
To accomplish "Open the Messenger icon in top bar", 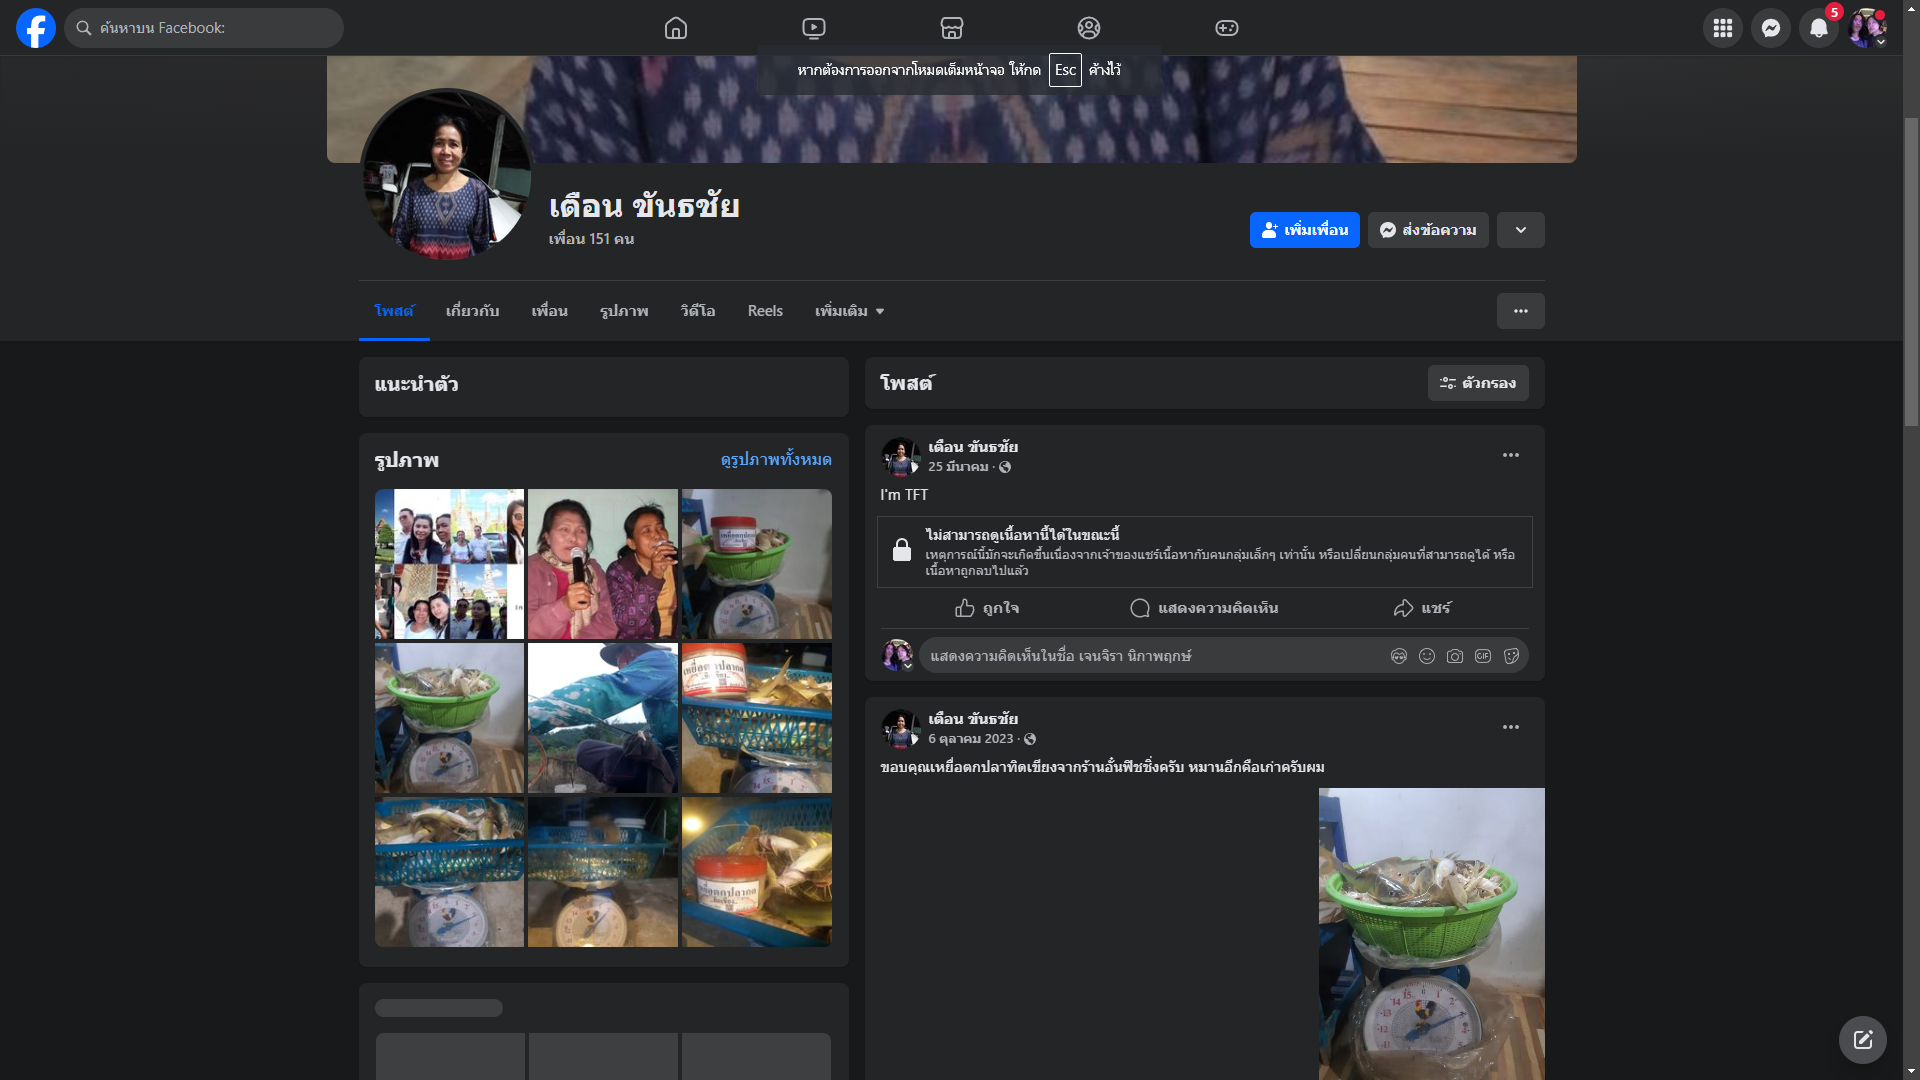I will [1771, 28].
